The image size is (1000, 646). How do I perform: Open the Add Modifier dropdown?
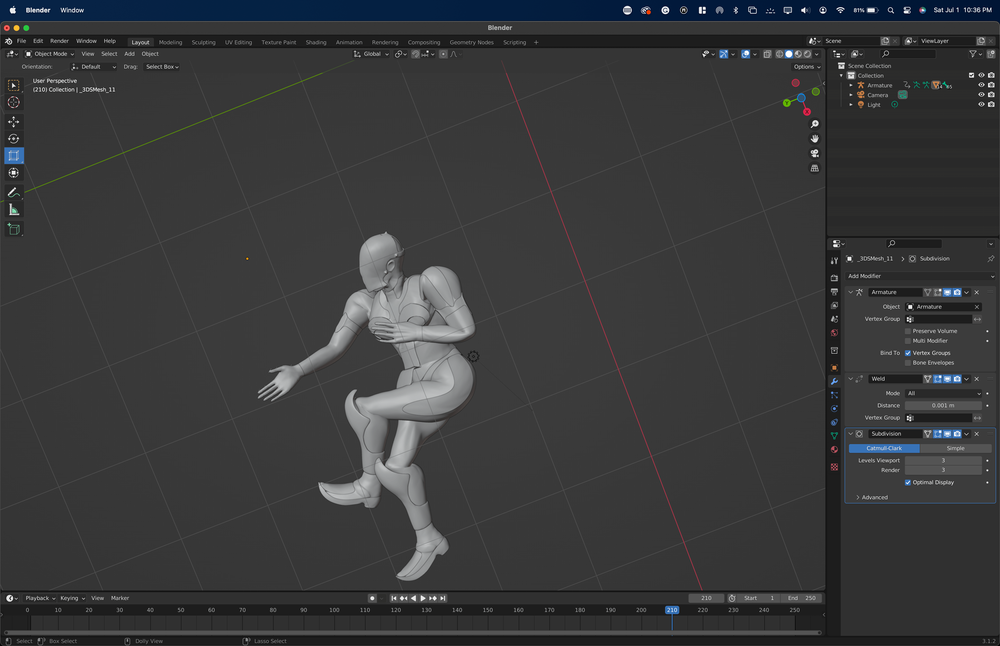coord(920,276)
